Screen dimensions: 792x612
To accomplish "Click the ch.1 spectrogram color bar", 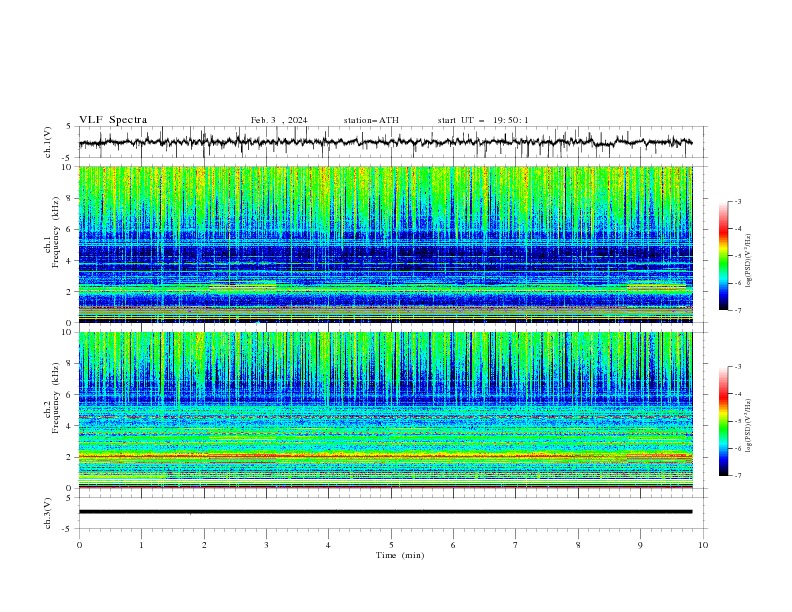I will point(723,255).
